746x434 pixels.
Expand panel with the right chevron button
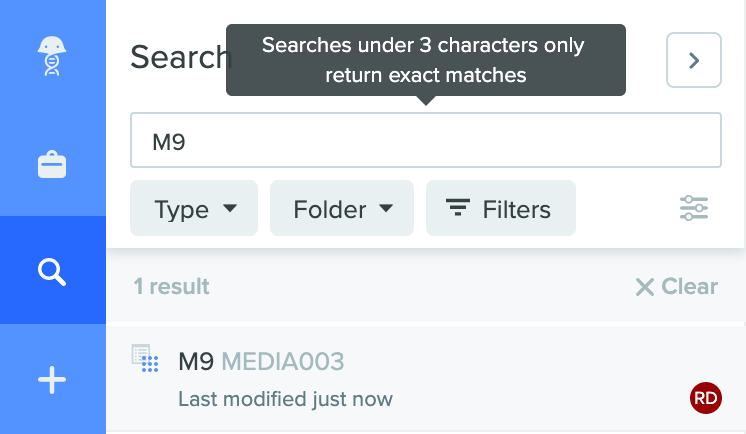pos(694,60)
